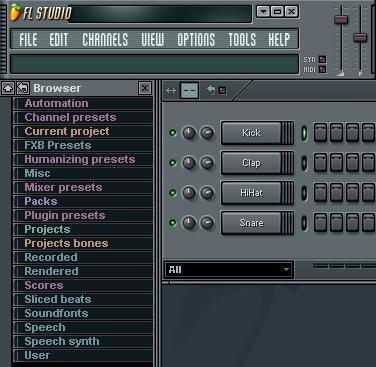Viewport: 376px width, 367px height.
Task: Open the HELP menu
Action: pos(279,40)
